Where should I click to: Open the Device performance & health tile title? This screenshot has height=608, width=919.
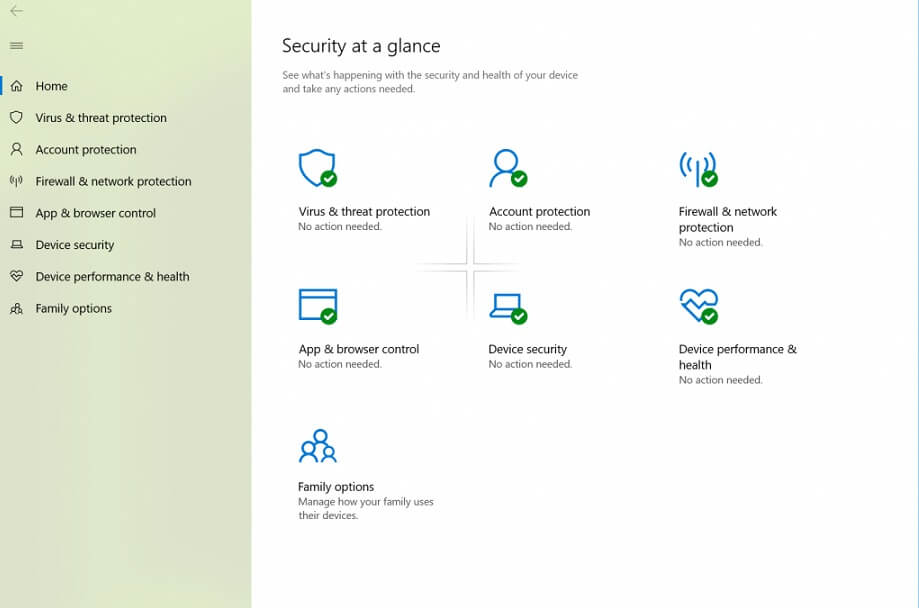[737, 356]
